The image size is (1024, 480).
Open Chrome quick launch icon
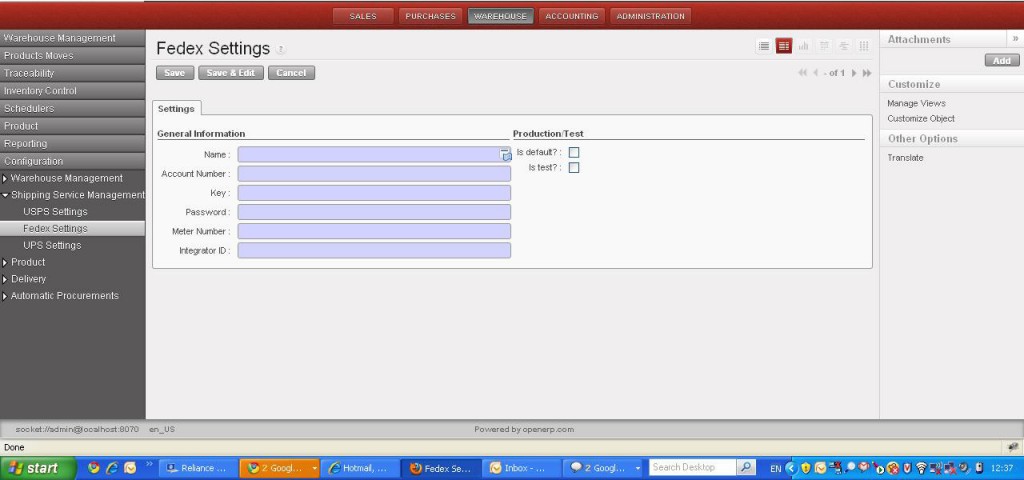(94, 468)
